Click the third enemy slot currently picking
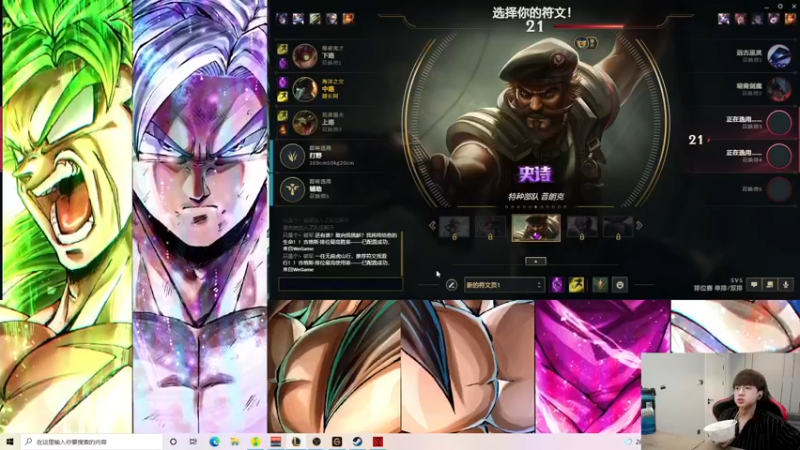 pos(779,123)
